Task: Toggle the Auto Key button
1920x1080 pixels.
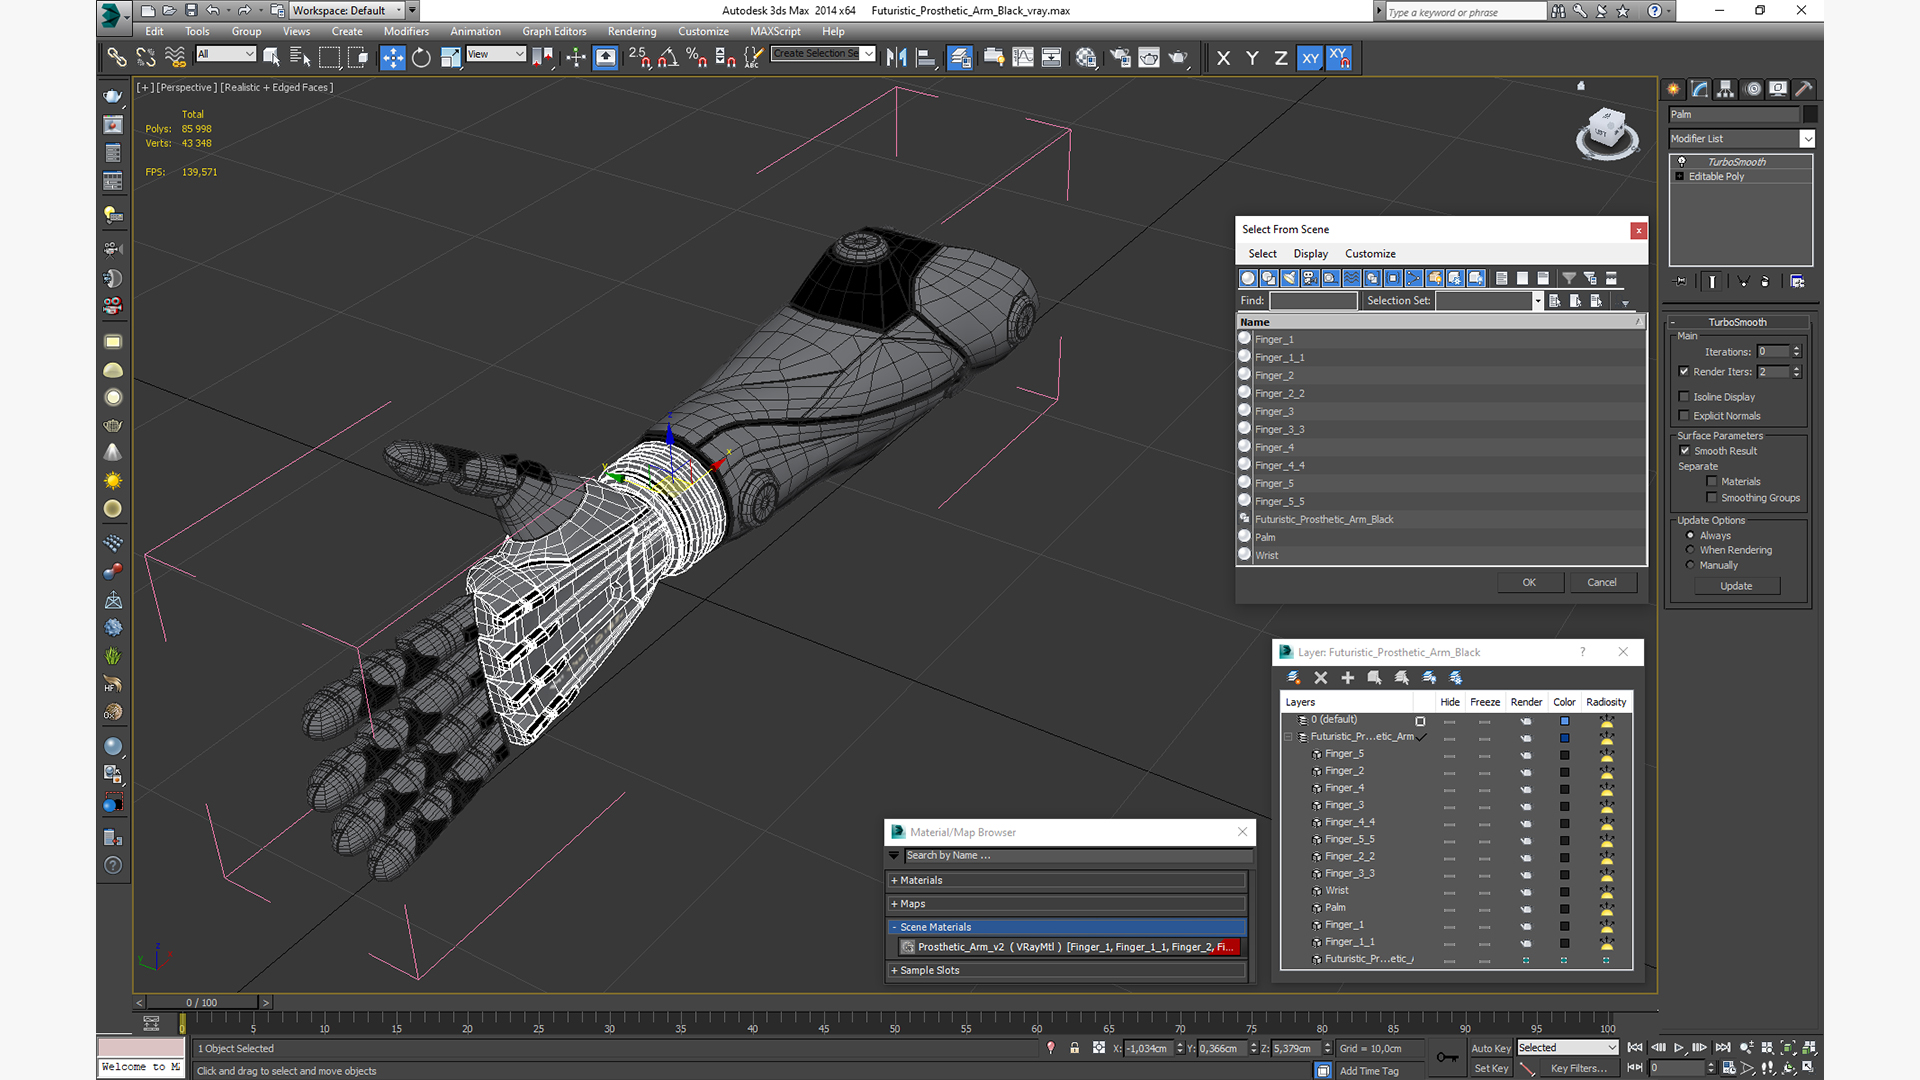Action: [1491, 1049]
